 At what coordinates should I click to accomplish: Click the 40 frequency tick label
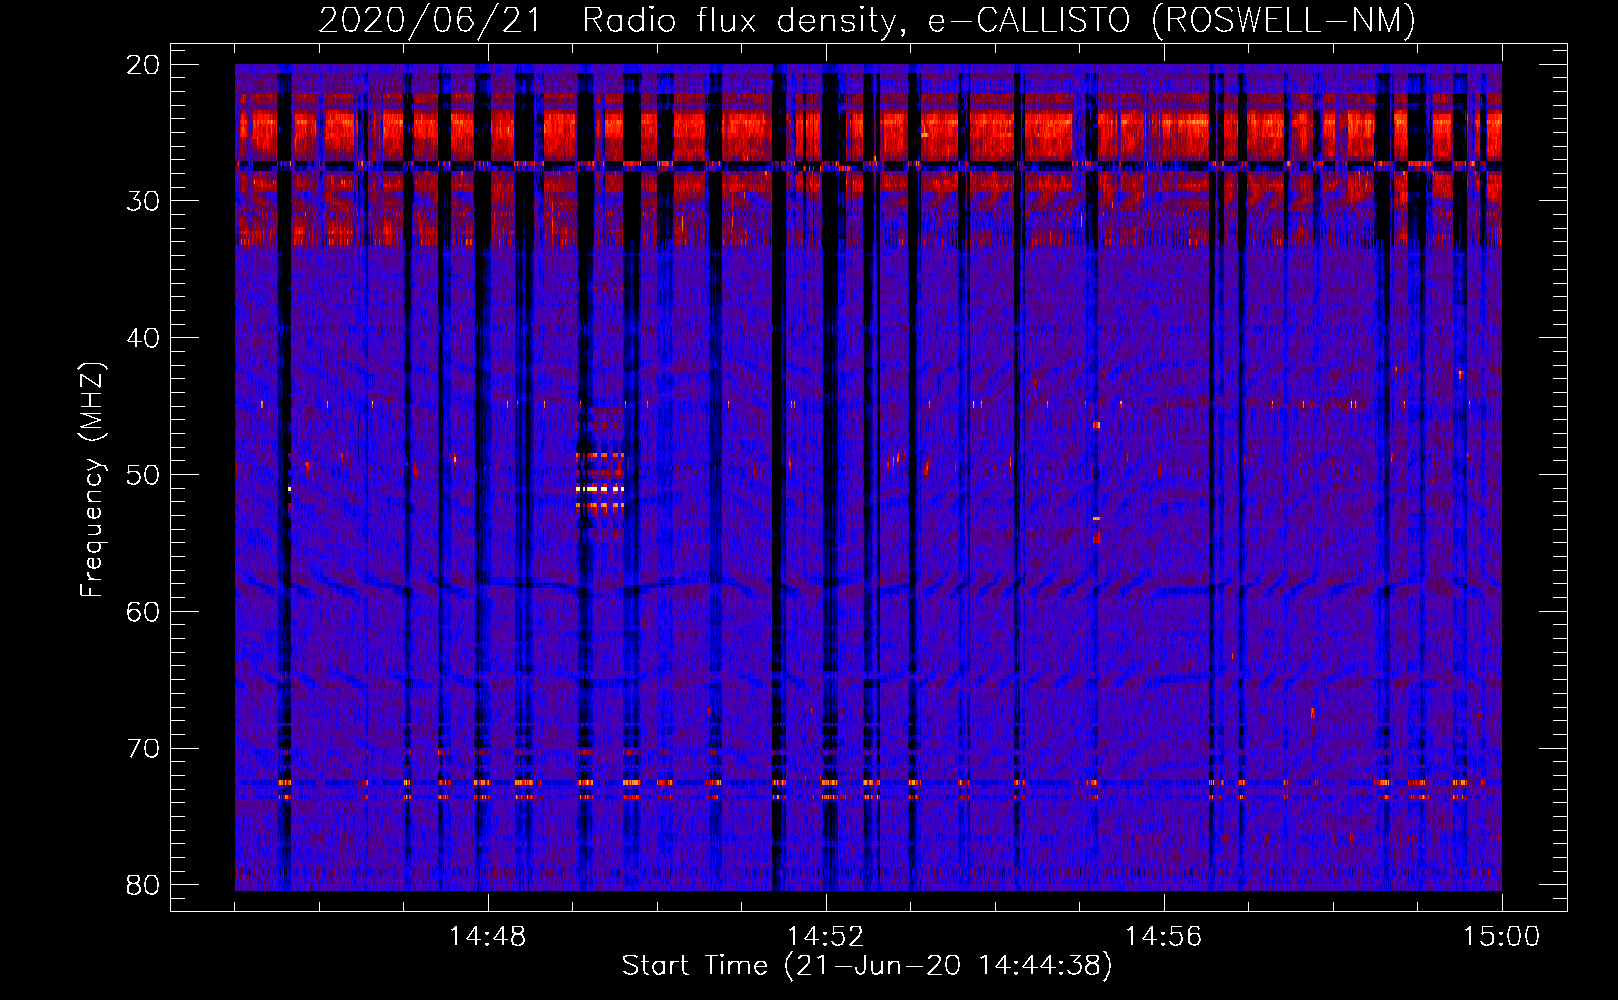pos(143,338)
